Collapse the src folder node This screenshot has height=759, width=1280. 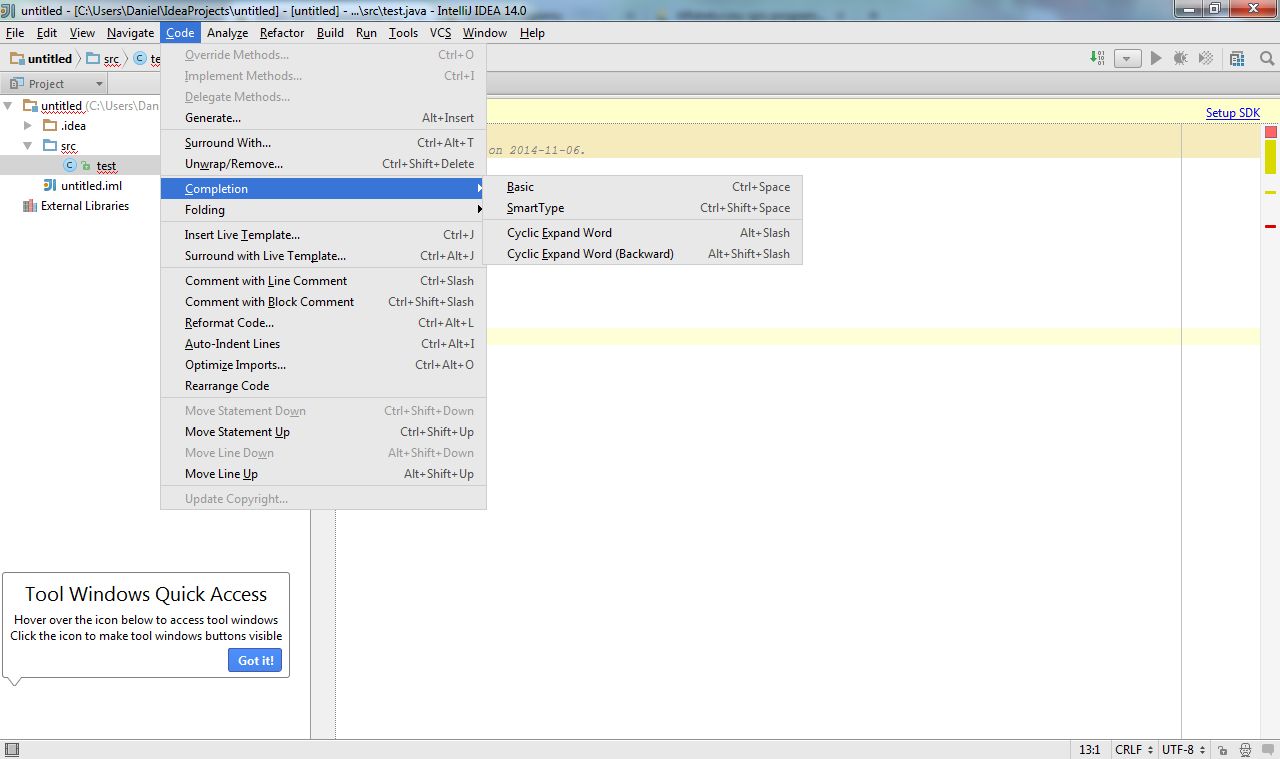point(29,145)
